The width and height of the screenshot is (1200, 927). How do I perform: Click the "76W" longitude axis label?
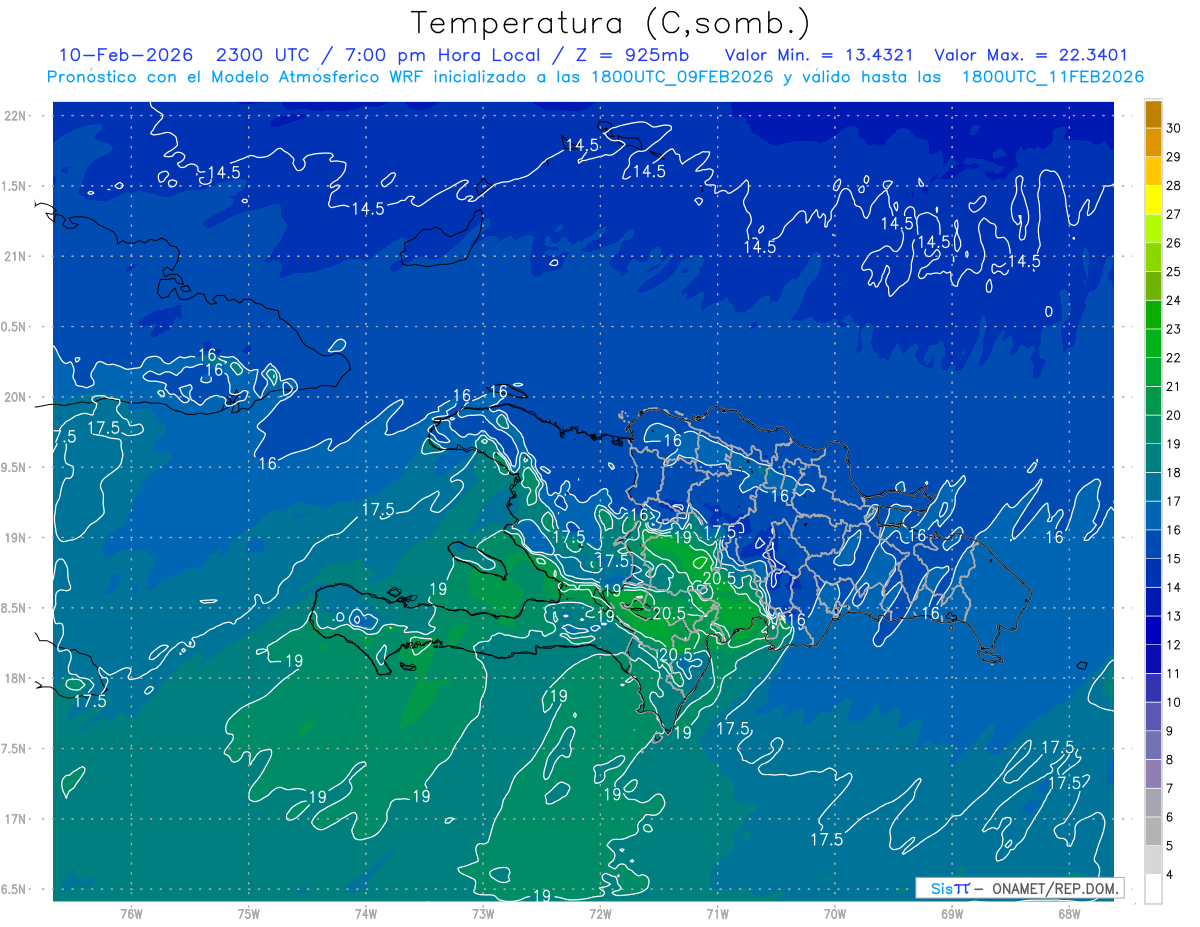click(x=131, y=913)
